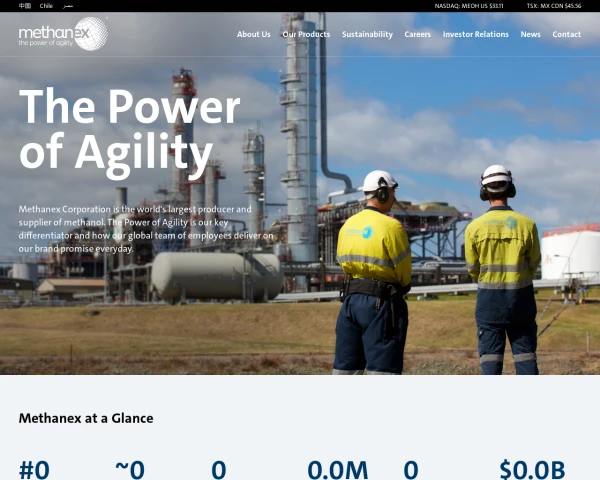Click the Methanex globe logo
The width and height of the screenshot is (600, 480).
(63, 34)
